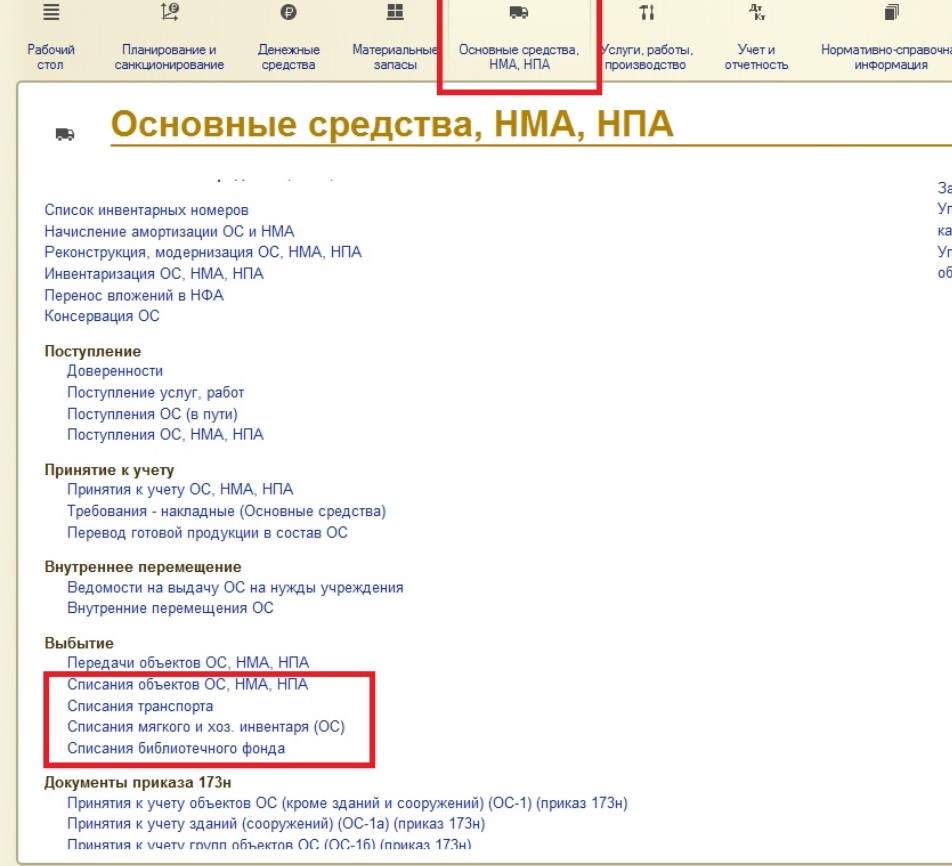Switch to the Учет и отчетность section
This screenshot has width=952, height=866.
pyautogui.click(x=756, y=56)
